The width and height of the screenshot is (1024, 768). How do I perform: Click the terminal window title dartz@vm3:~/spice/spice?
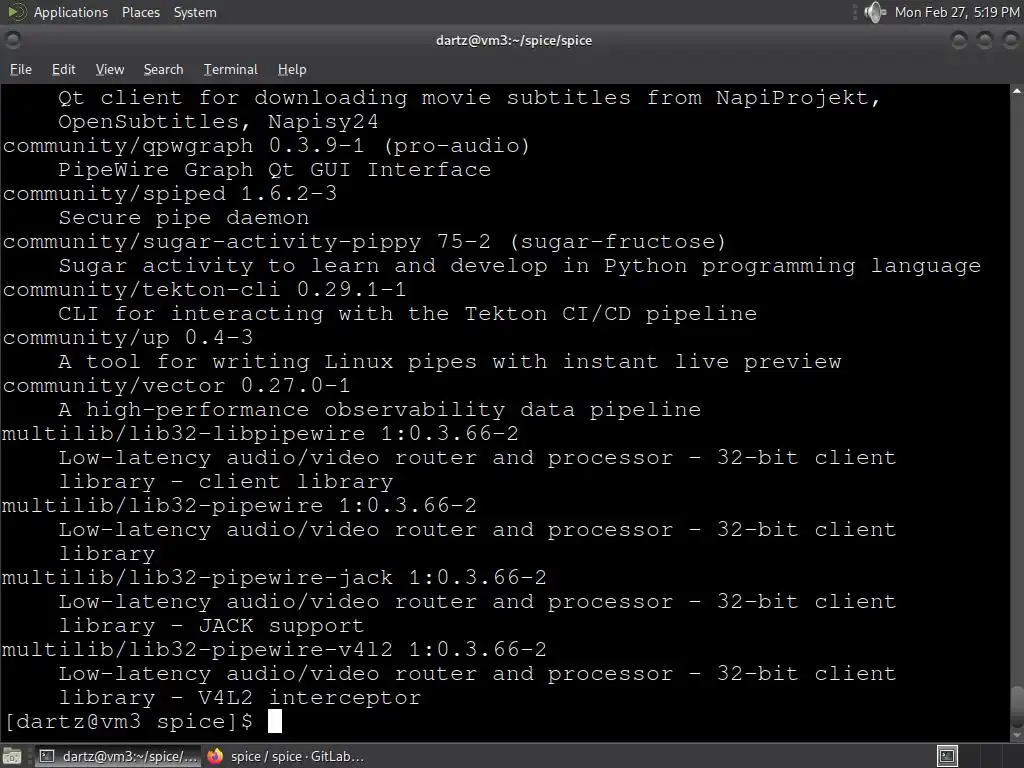point(514,40)
